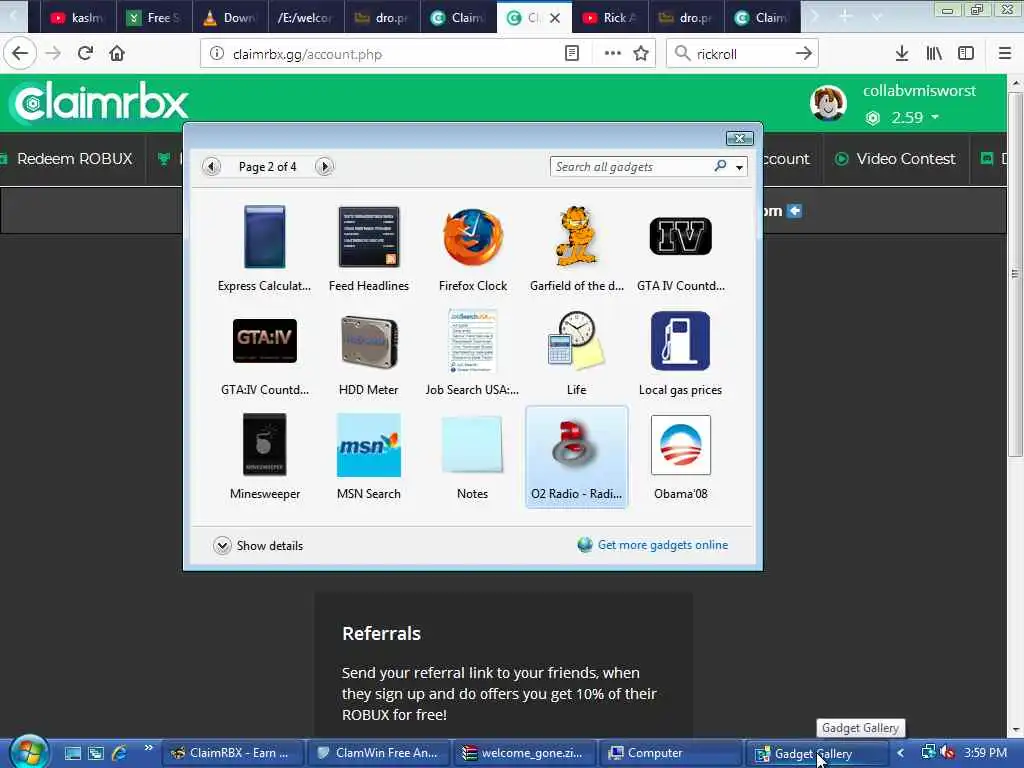The image size is (1024, 768).
Task: Select the Life gadget
Action: pyautogui.click(x=577, y=353)
